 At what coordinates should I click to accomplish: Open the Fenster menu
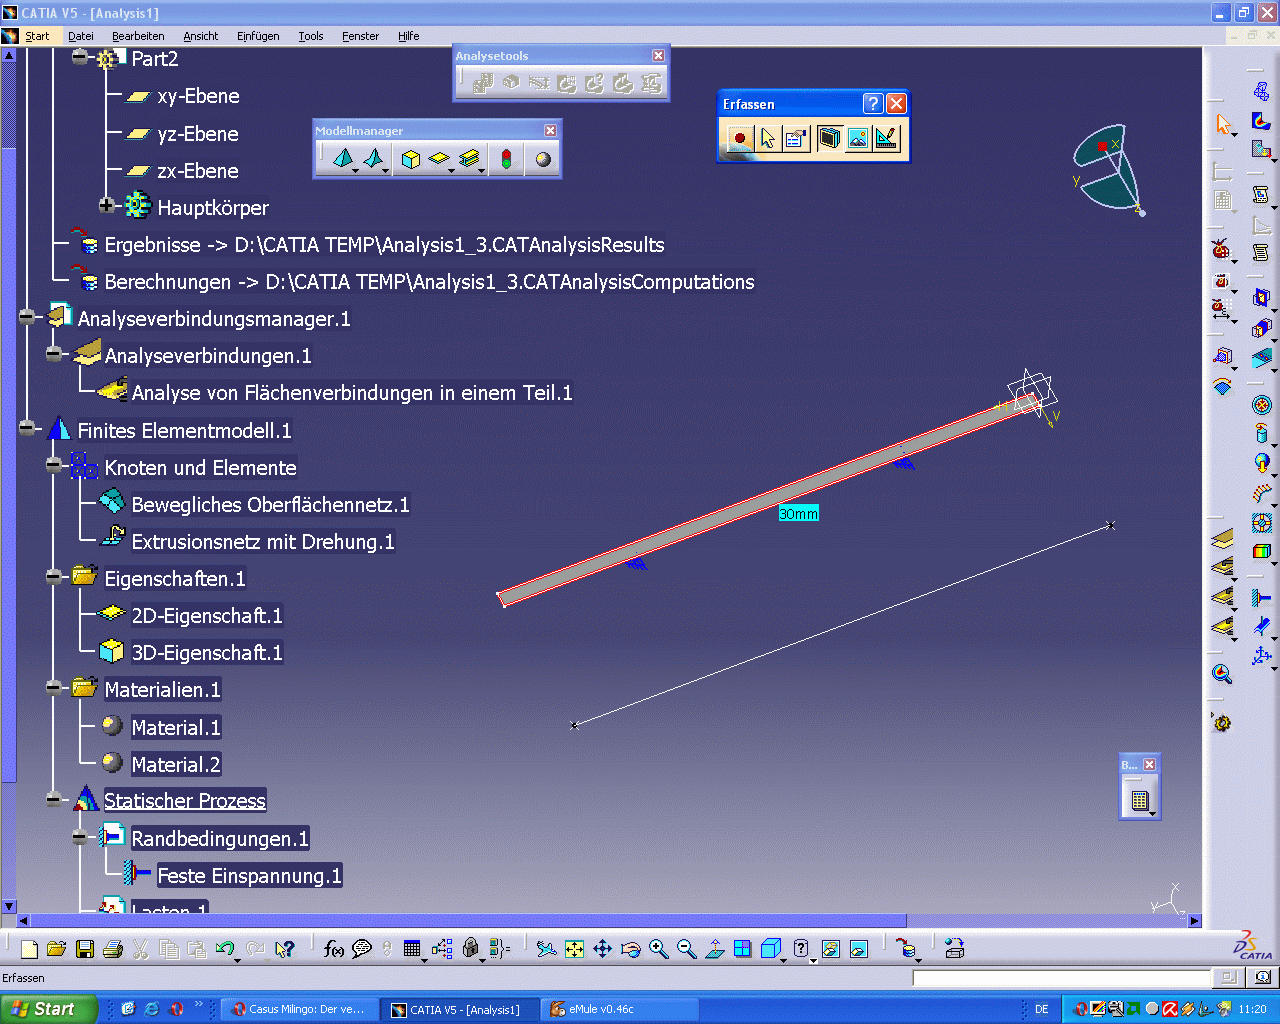pyautogui.click(x=361, y=36)
